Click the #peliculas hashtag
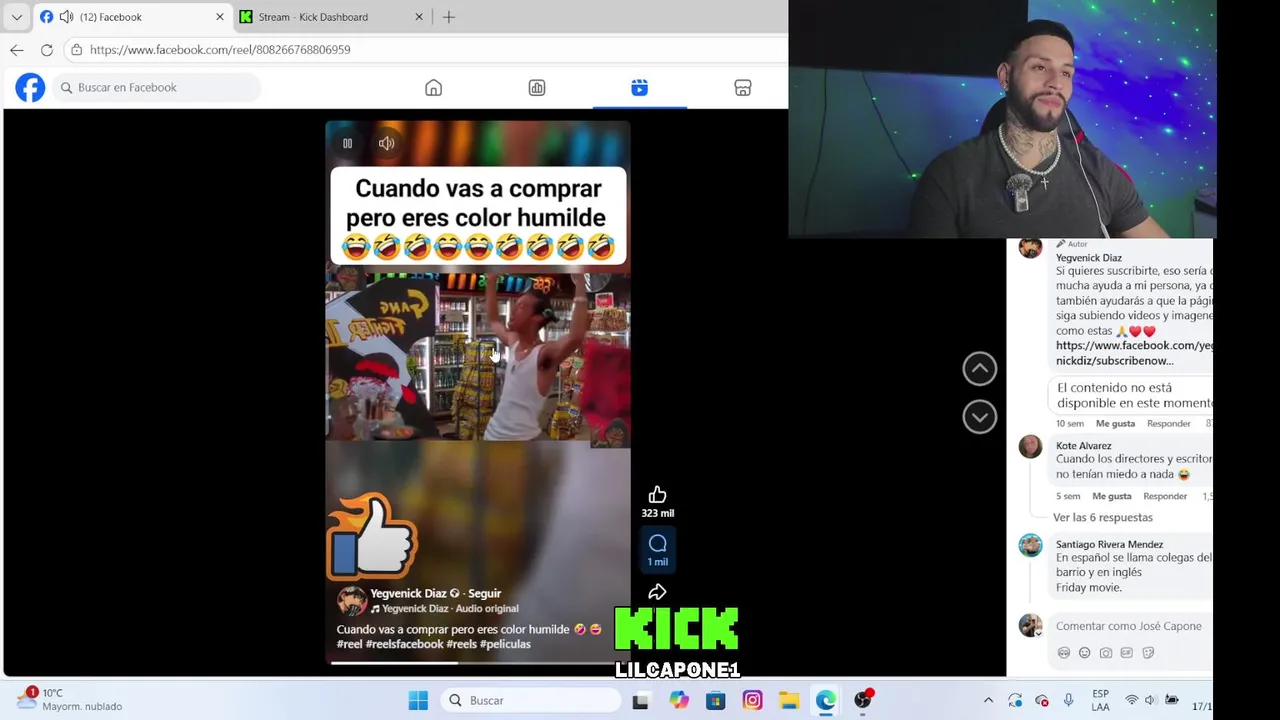 (505, 644)
